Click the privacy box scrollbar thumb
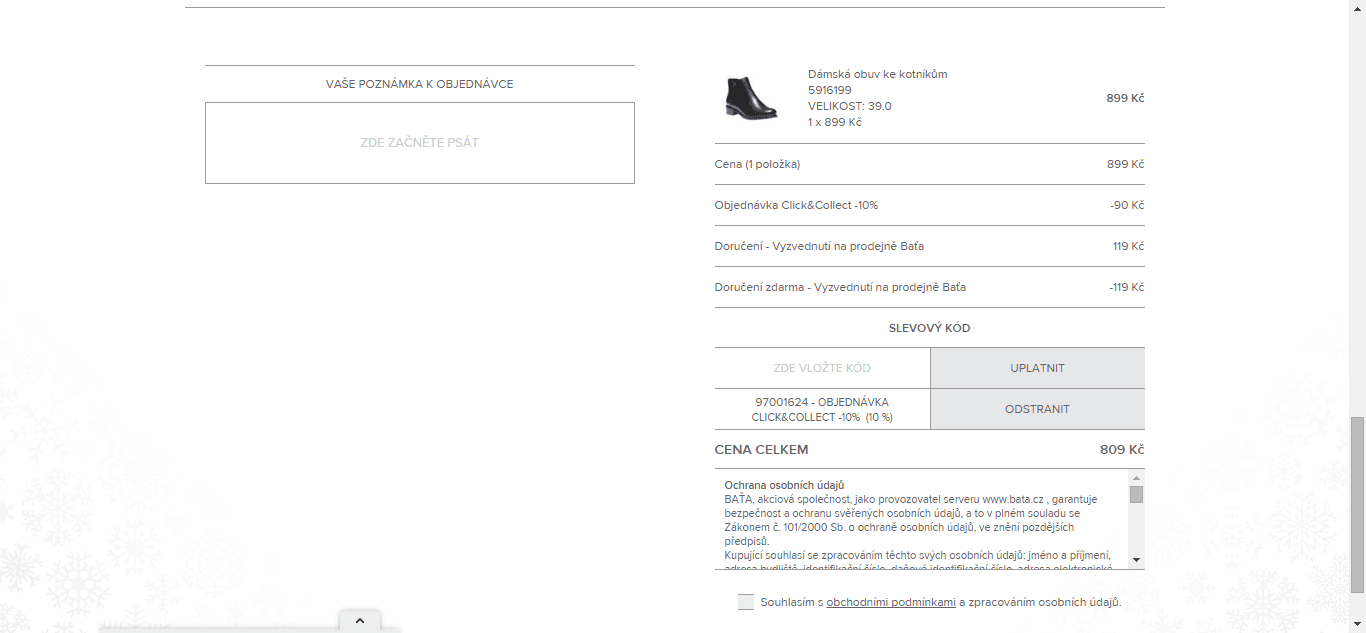1366x633 pixels. click(1136, 494)
